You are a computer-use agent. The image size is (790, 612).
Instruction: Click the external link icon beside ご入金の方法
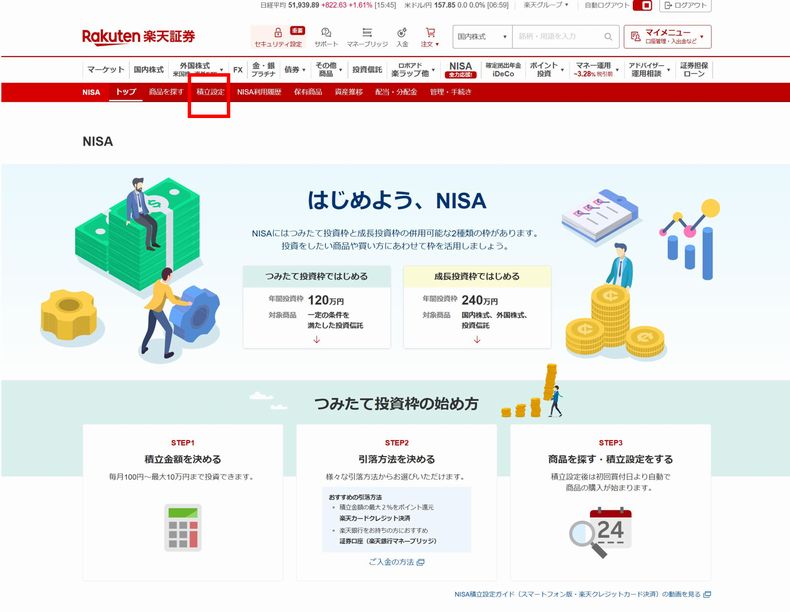(421, 562)
